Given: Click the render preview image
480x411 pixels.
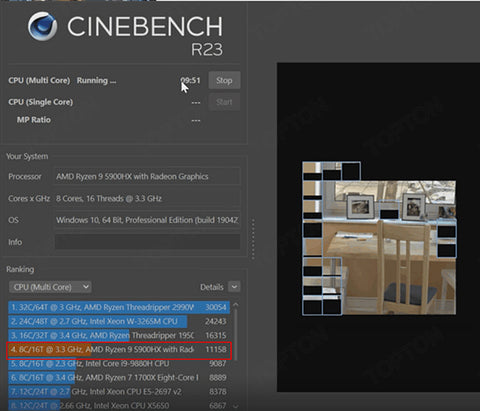Looking at the screenshot, I should coord(379,238).
